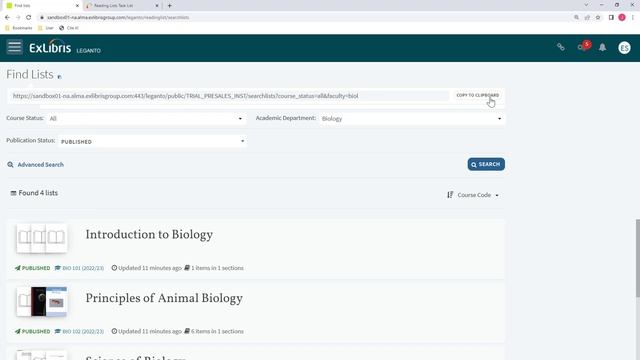Open the Course Code sort dropdown
The height and width of the screenshot is (360, 640).
[x=478, y=195]
